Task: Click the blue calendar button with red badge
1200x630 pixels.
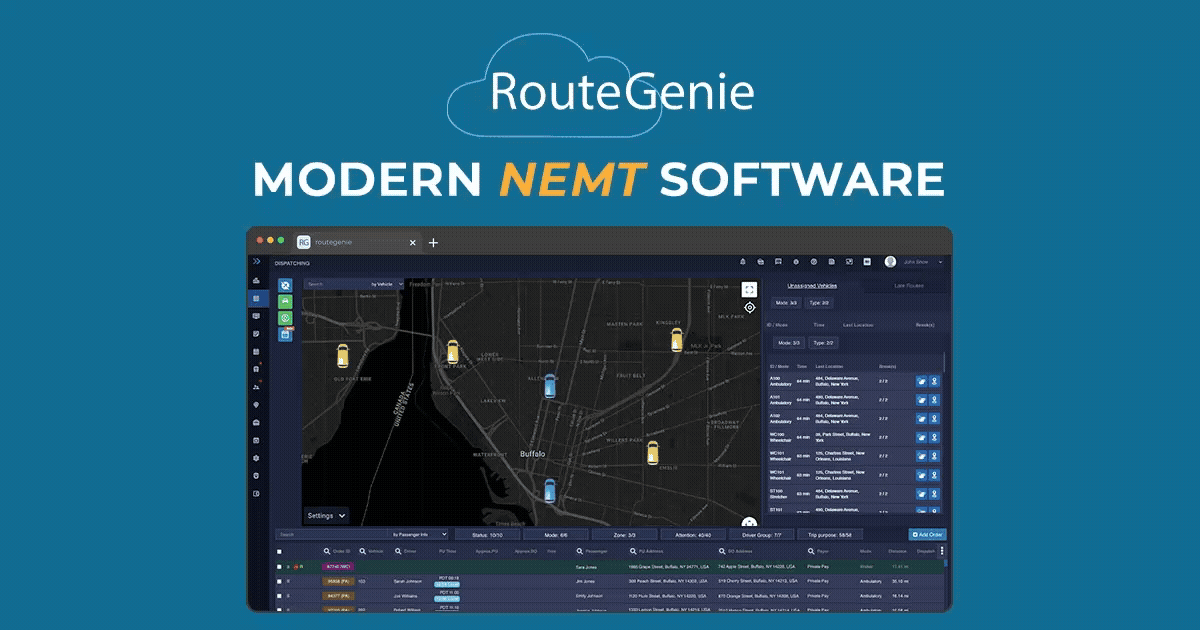Action: [x=285, y=334]
